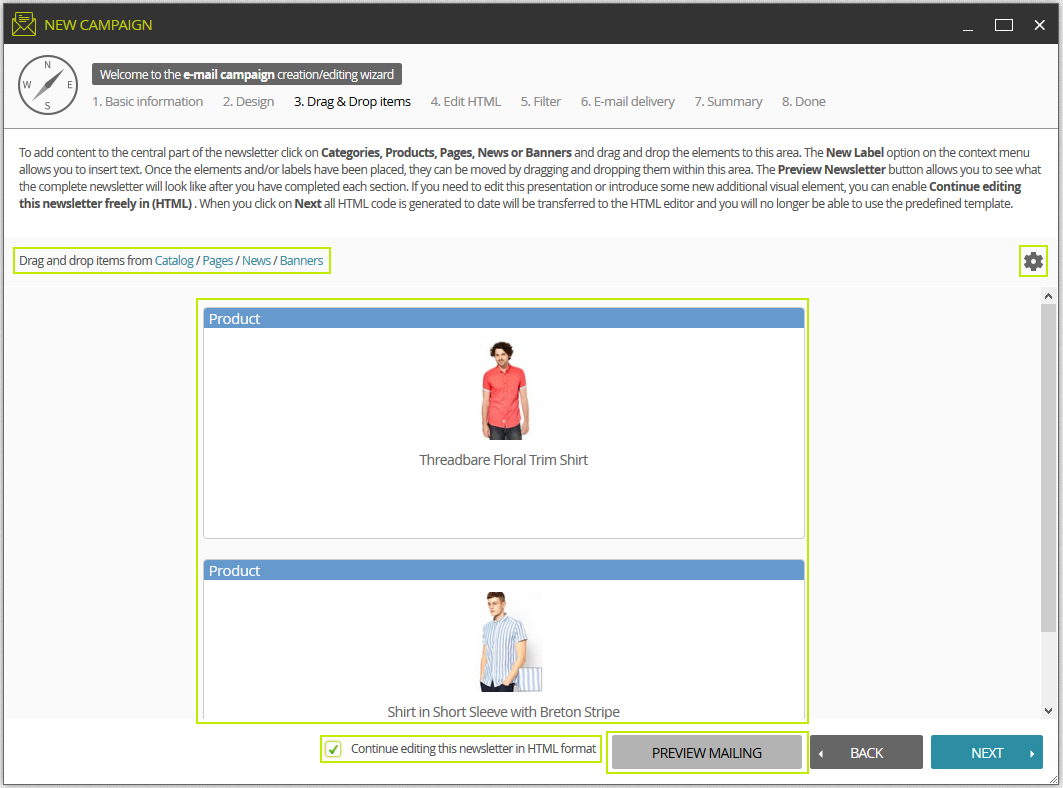Go to step 6. E-mail delivery
This screenshot has height=788, width=1063.
[x=628, y=102]
